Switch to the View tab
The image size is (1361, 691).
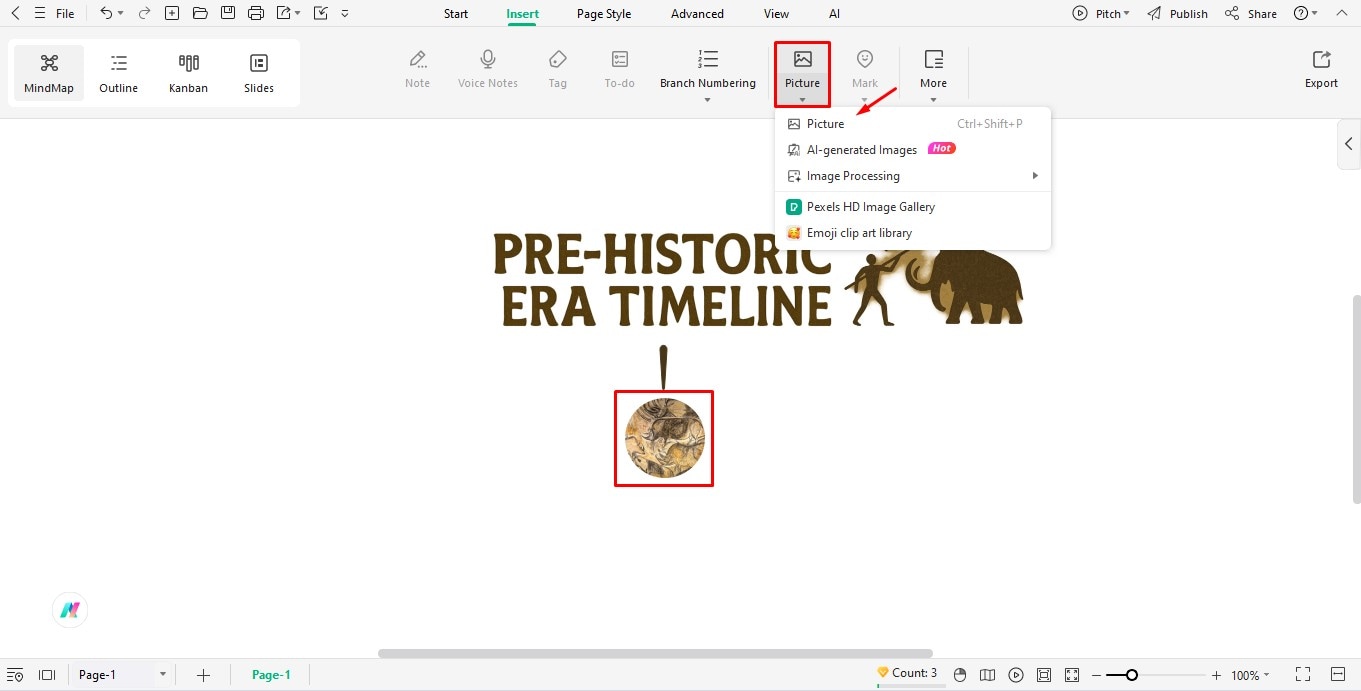[x=776, y=14]
